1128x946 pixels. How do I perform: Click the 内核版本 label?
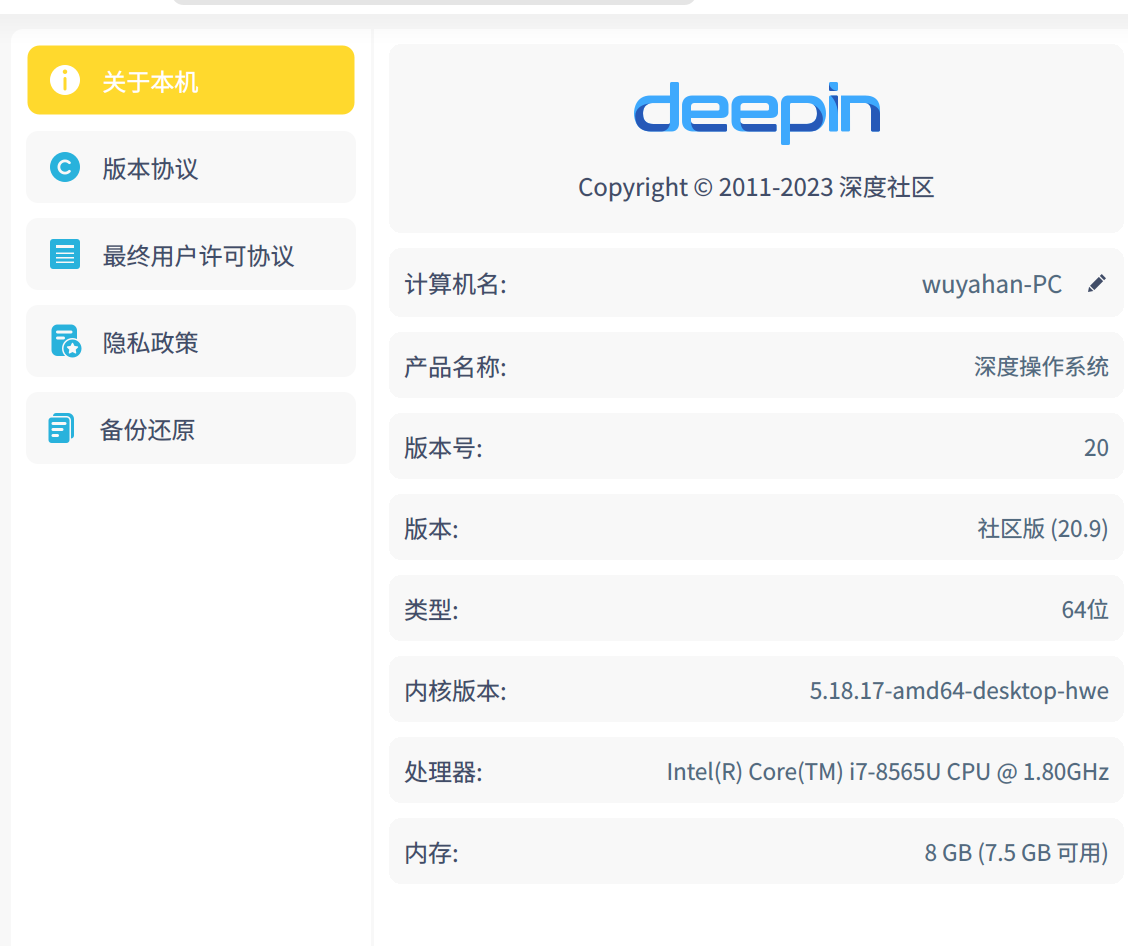click(x=455, y=691)
